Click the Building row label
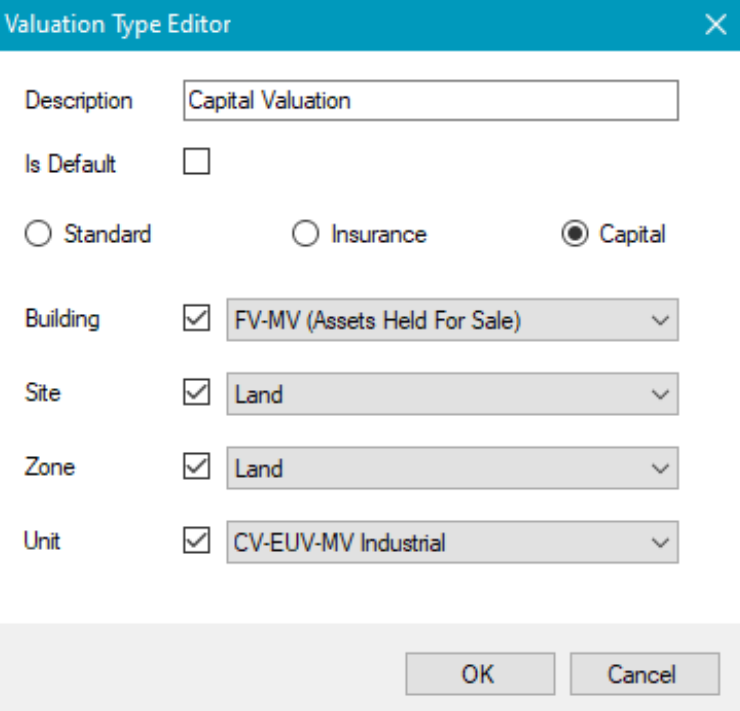Viewport: 740px width, 711px height. pyautogui.click(x=62, y=320)
